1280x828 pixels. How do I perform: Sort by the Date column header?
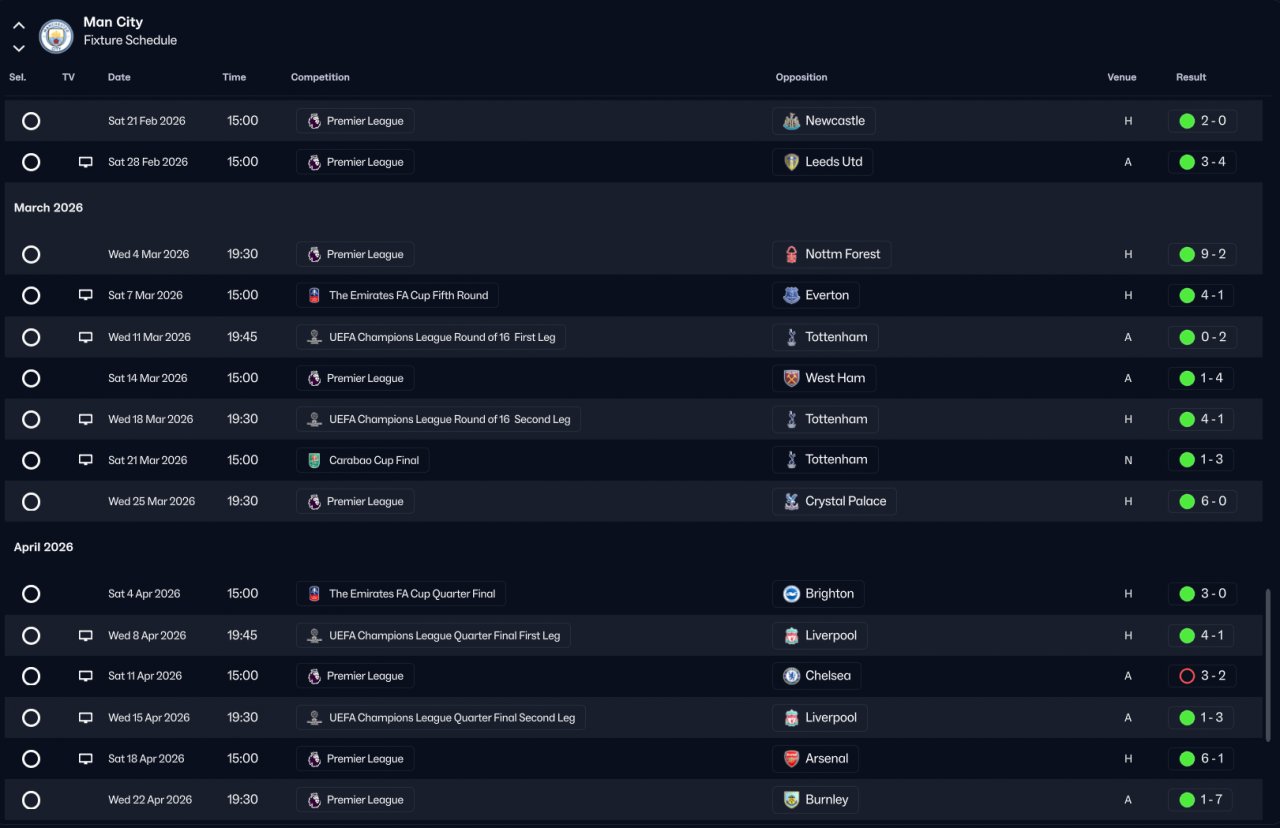point(119,77)
